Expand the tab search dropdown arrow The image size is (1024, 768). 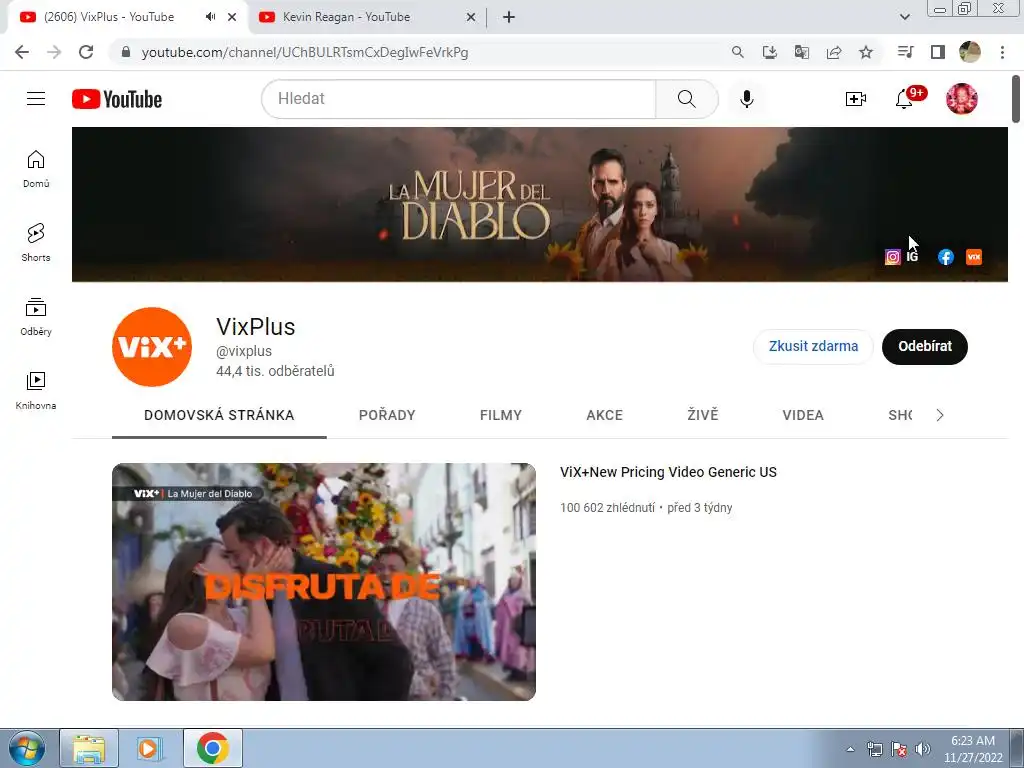coord(904,17)
